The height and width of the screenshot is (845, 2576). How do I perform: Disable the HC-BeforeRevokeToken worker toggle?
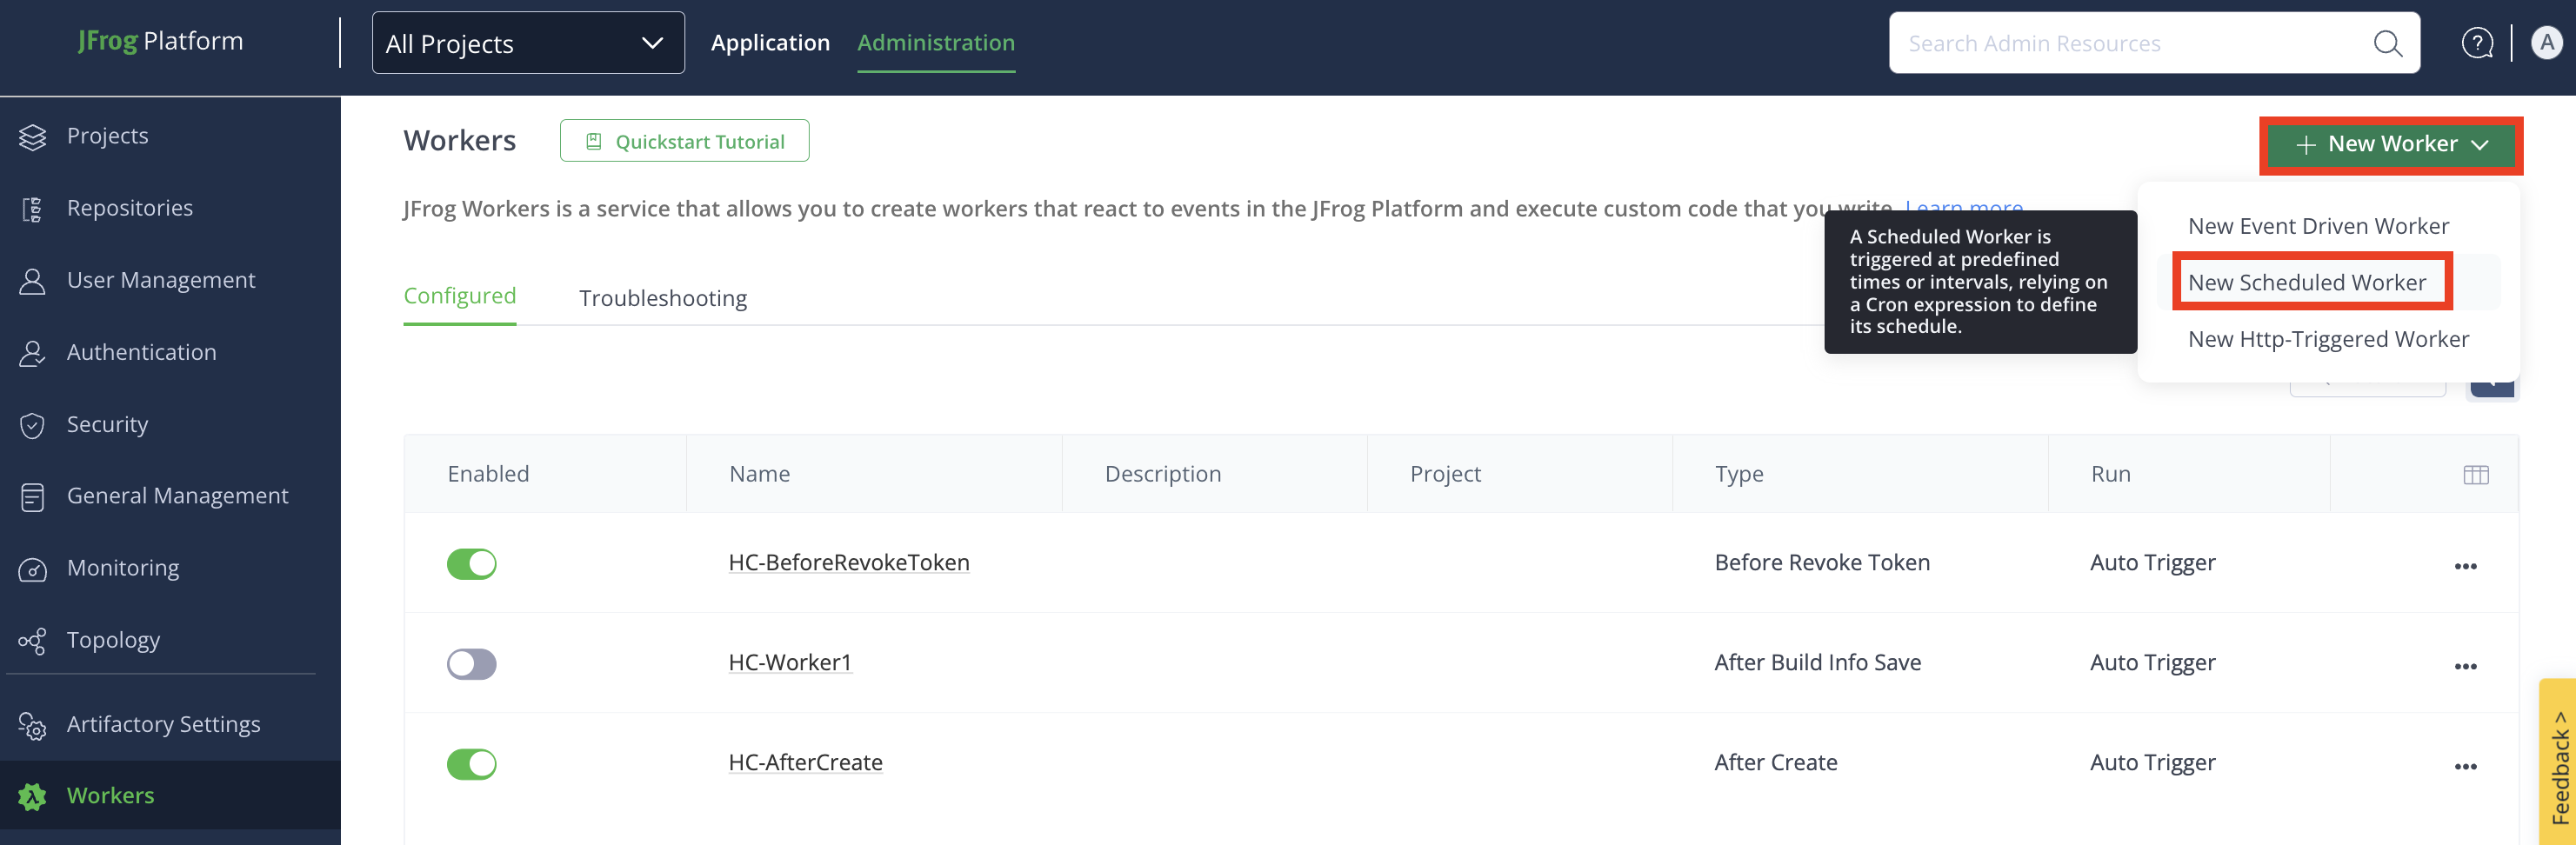point(471,564)
